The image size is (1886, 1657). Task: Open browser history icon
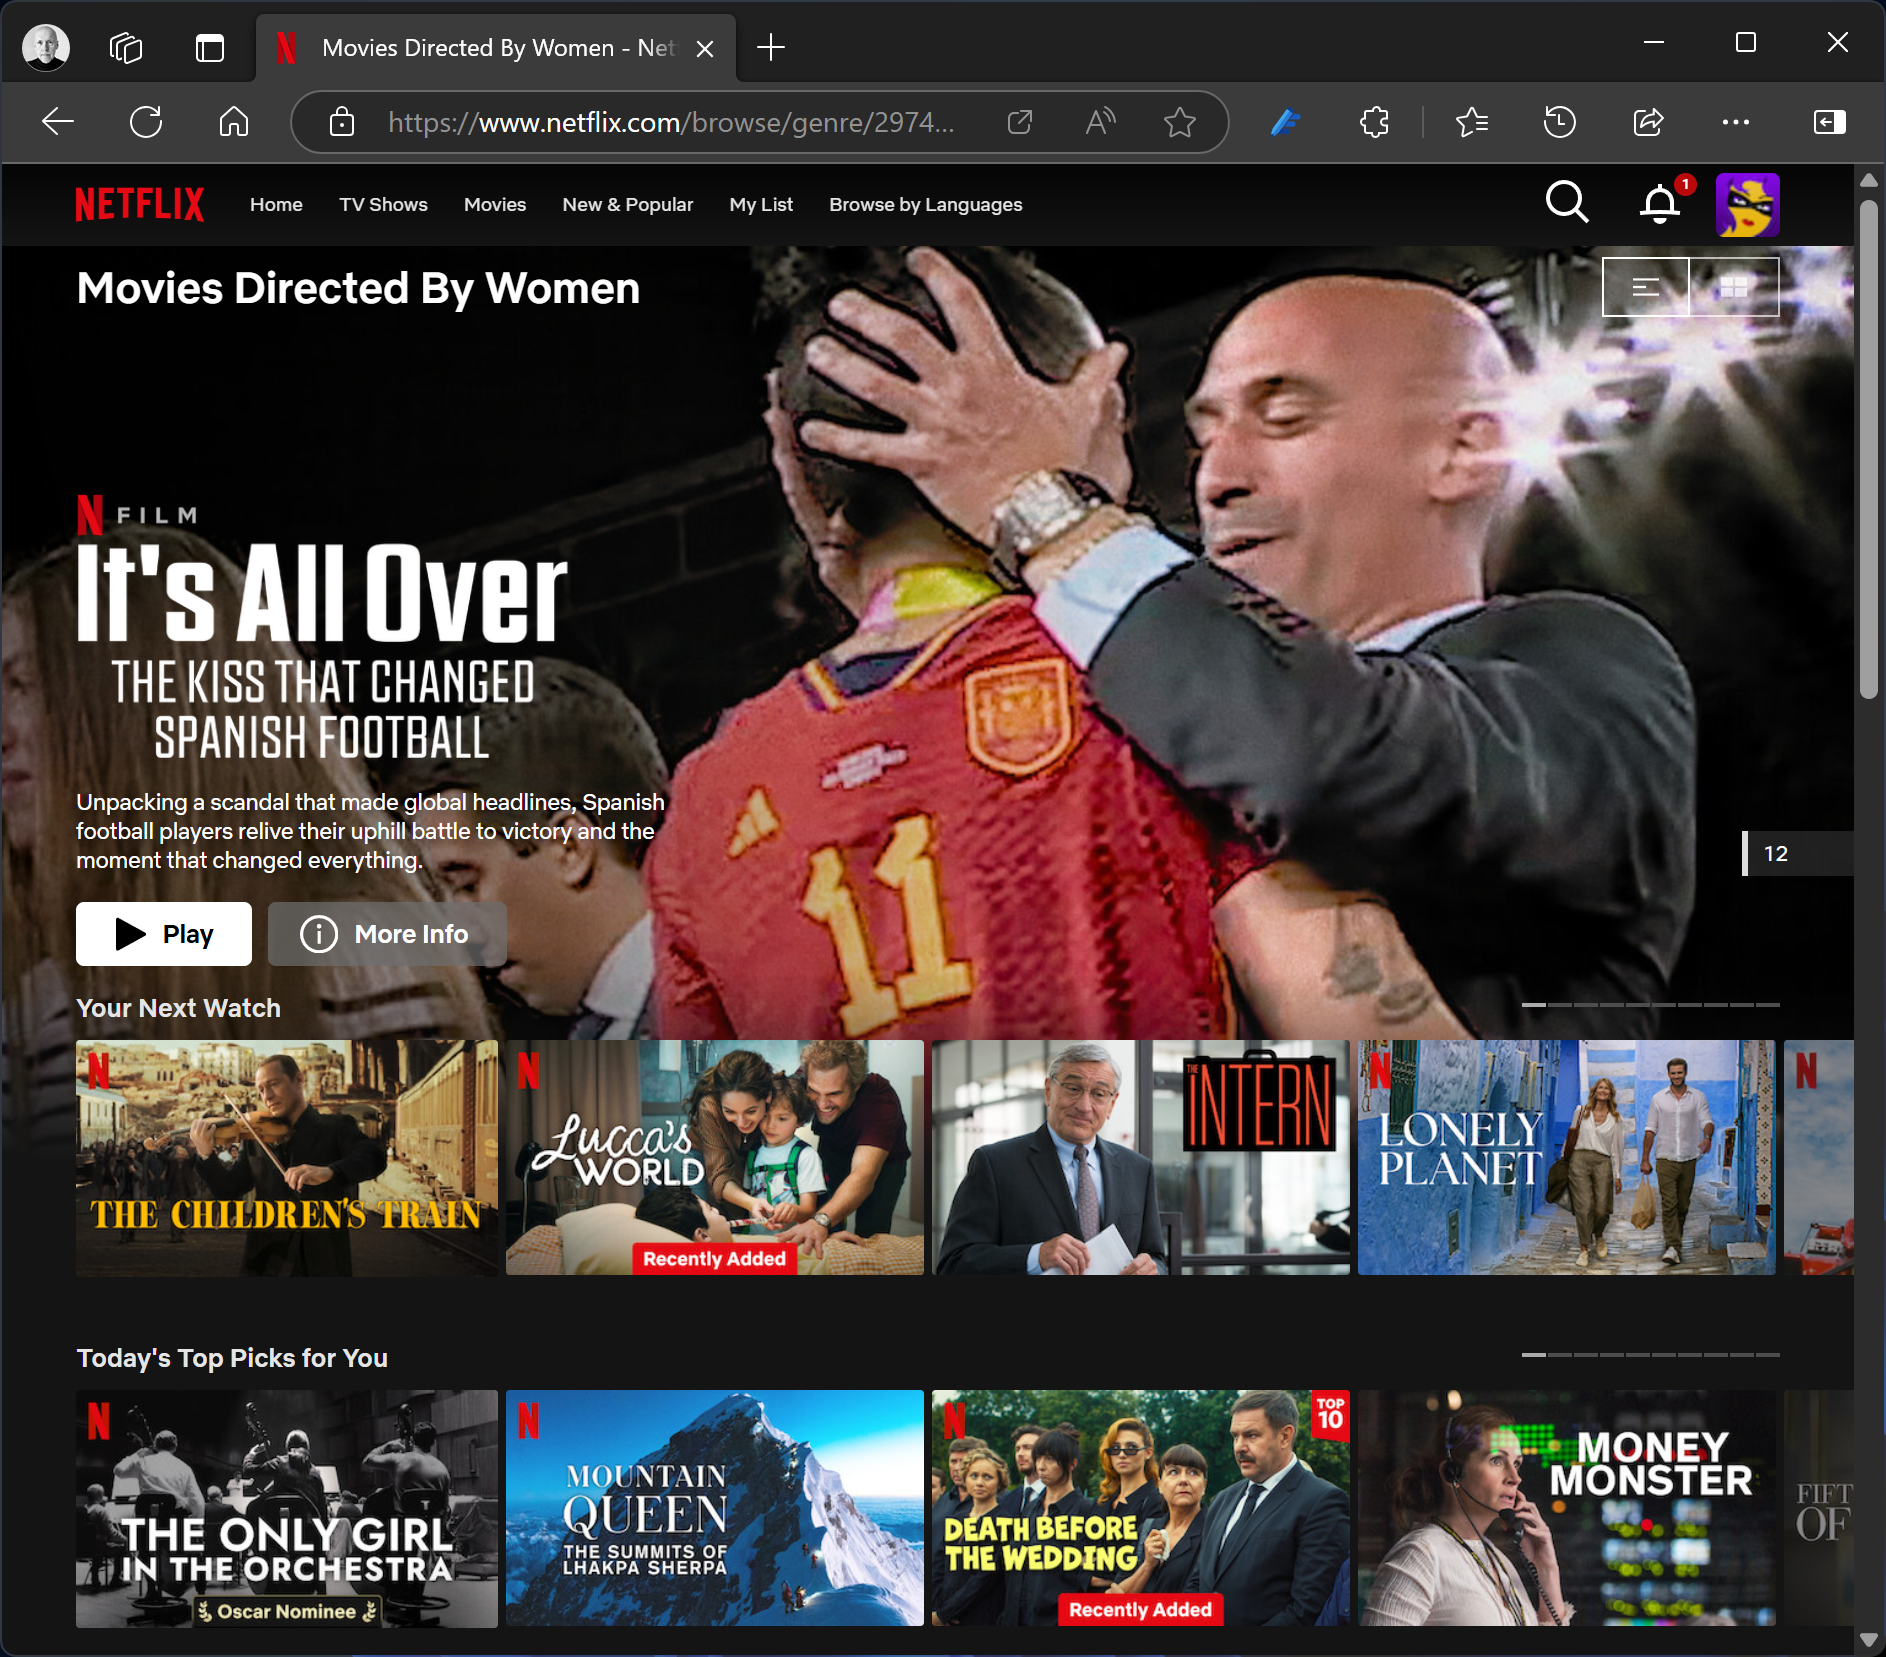[1559, 122]
